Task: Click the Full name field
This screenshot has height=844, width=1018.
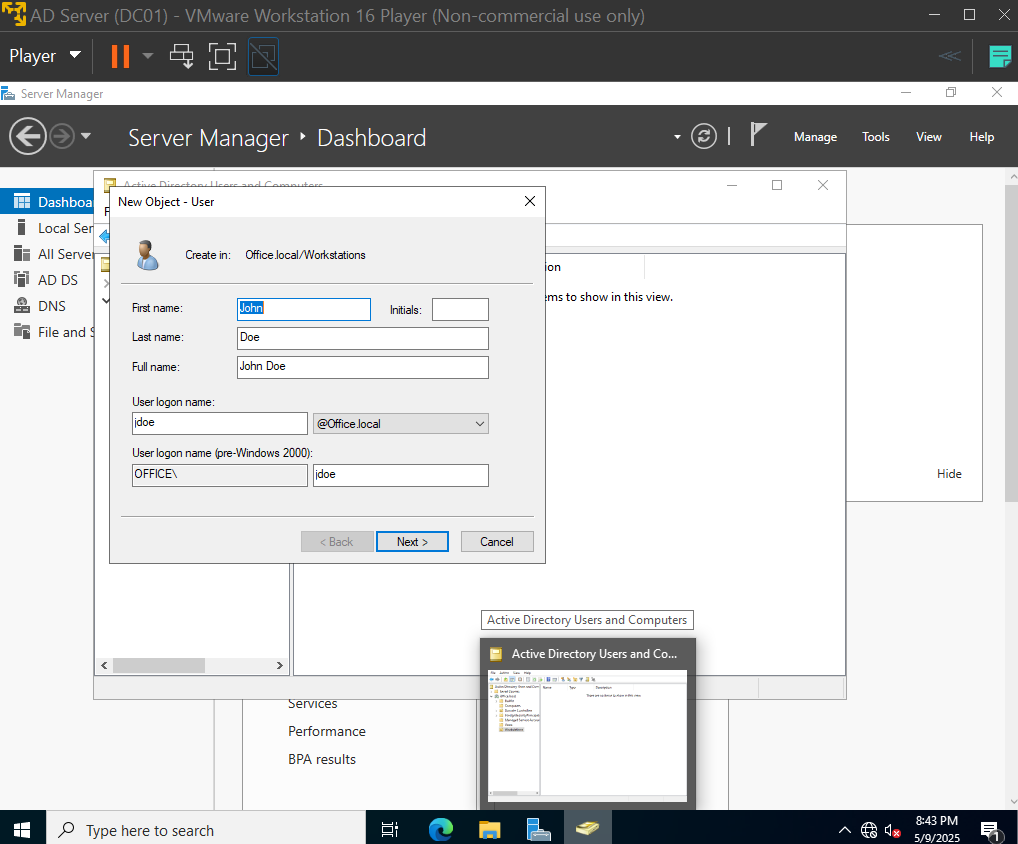Action: point(363,367)
